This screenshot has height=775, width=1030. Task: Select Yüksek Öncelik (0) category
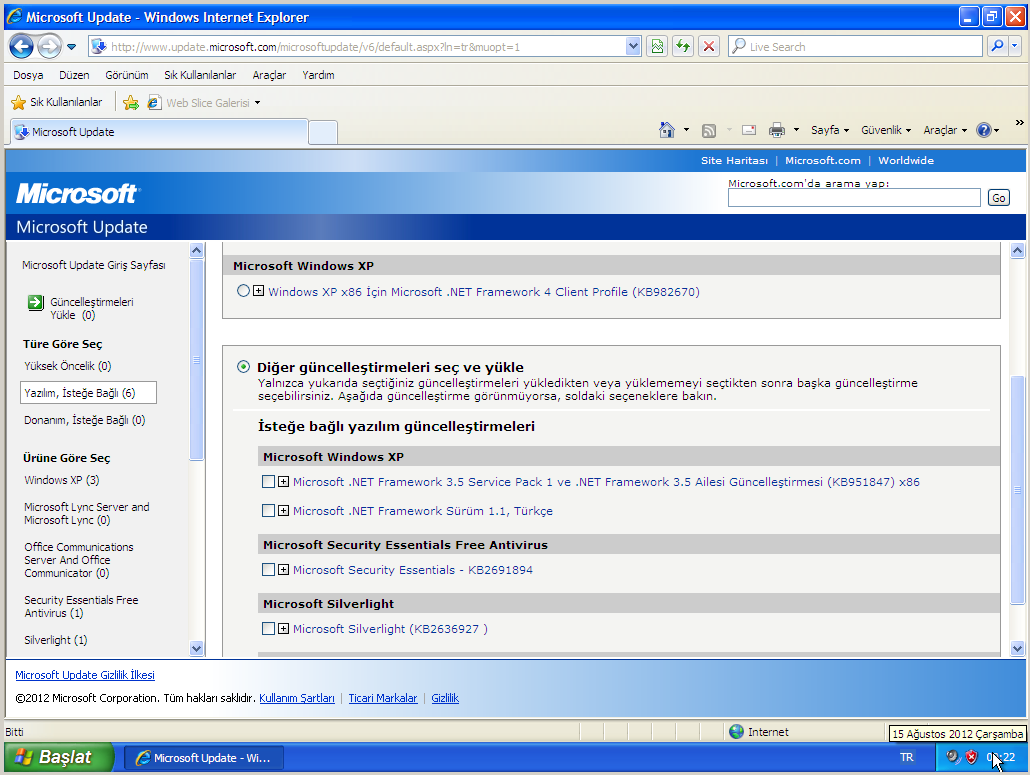[67, 366]
